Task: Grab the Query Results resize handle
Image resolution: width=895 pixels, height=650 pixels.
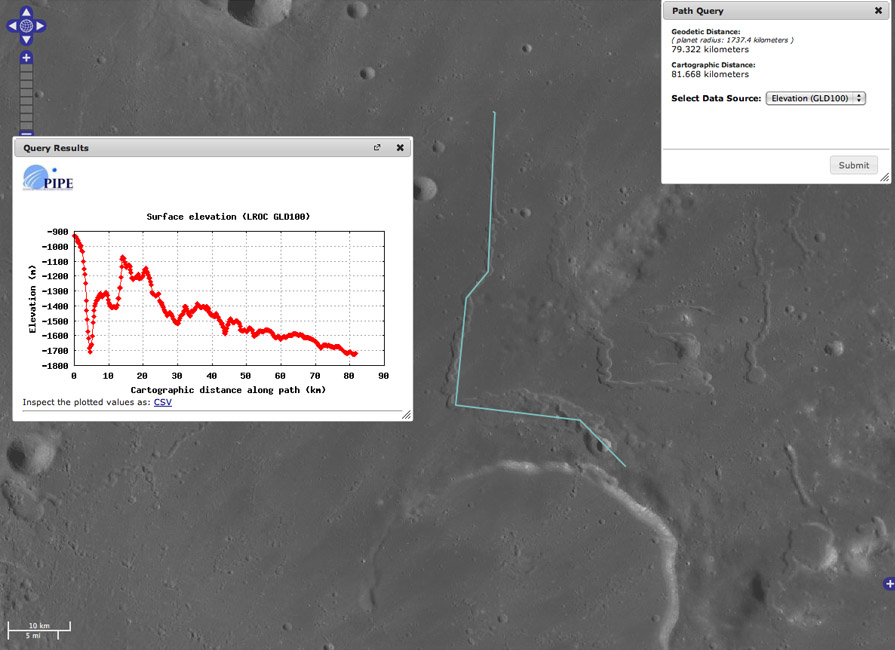Action: click(x=406, y=414)
